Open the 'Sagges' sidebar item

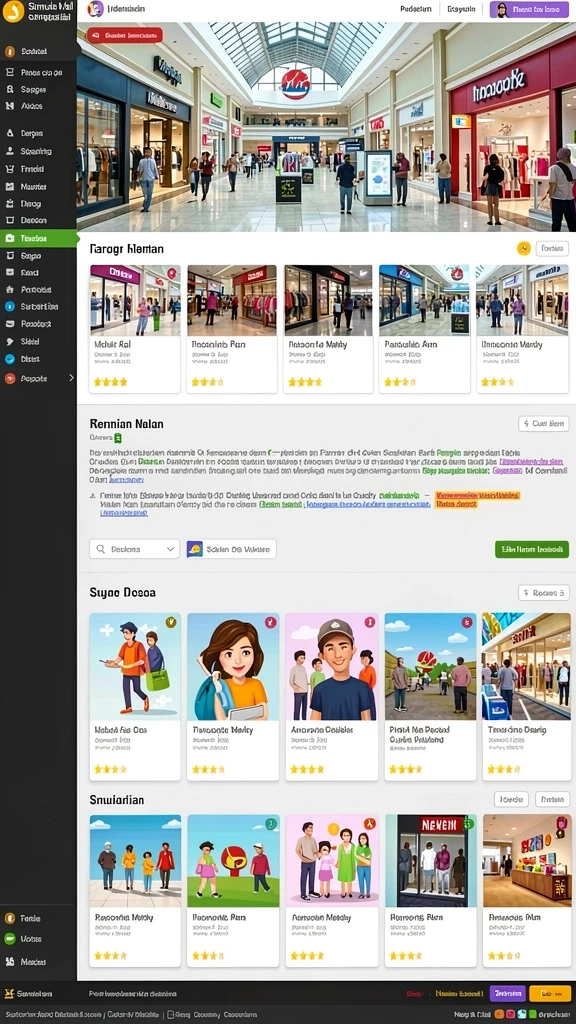(x=38, y=89)
